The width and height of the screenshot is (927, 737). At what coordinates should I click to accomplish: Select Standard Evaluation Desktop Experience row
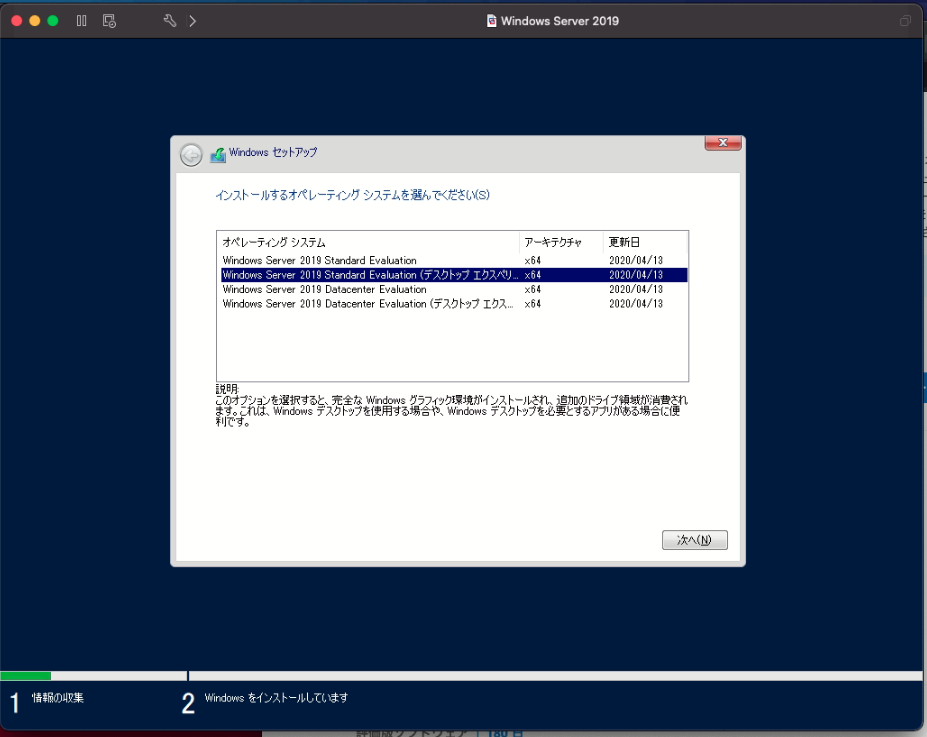[452, 275]
